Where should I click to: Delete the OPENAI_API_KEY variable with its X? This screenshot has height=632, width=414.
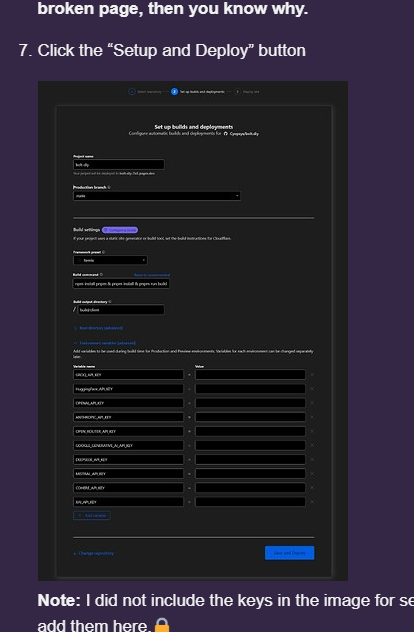(312, 403)
